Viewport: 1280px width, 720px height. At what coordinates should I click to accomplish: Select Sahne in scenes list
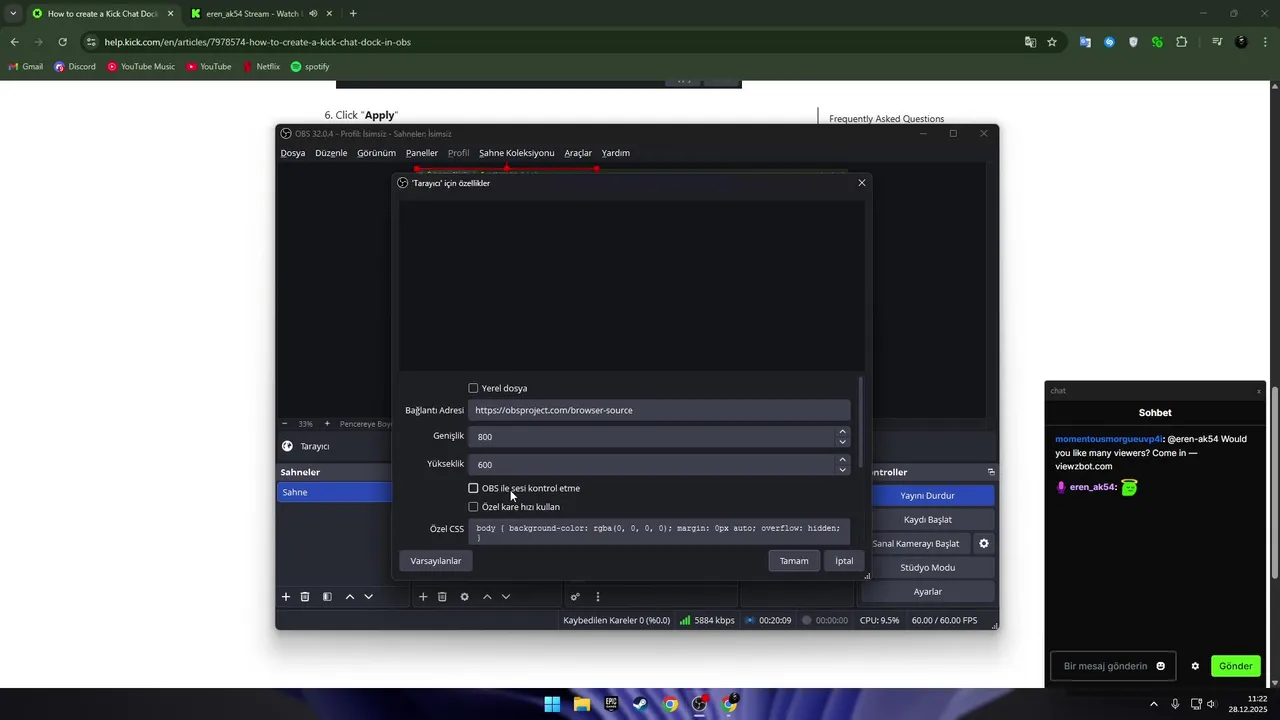click(x=335, y=492)
